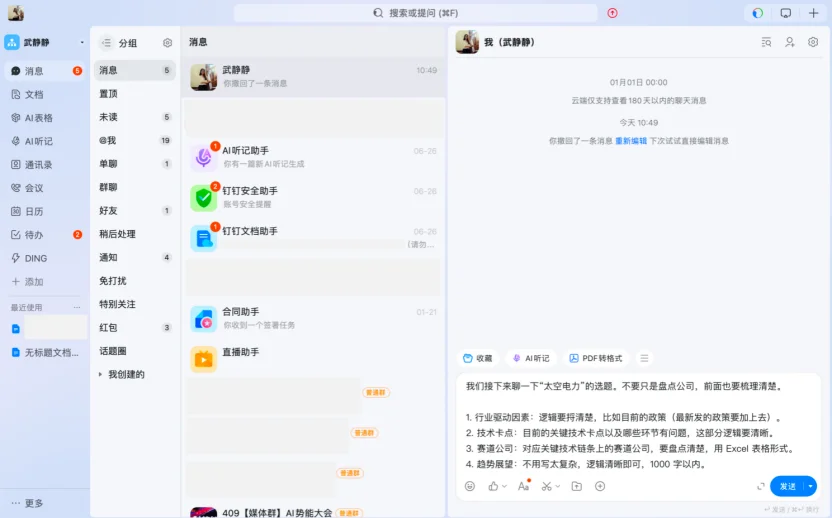
Task: Select the 话题圈 group
Action: (x=135, y=350)
